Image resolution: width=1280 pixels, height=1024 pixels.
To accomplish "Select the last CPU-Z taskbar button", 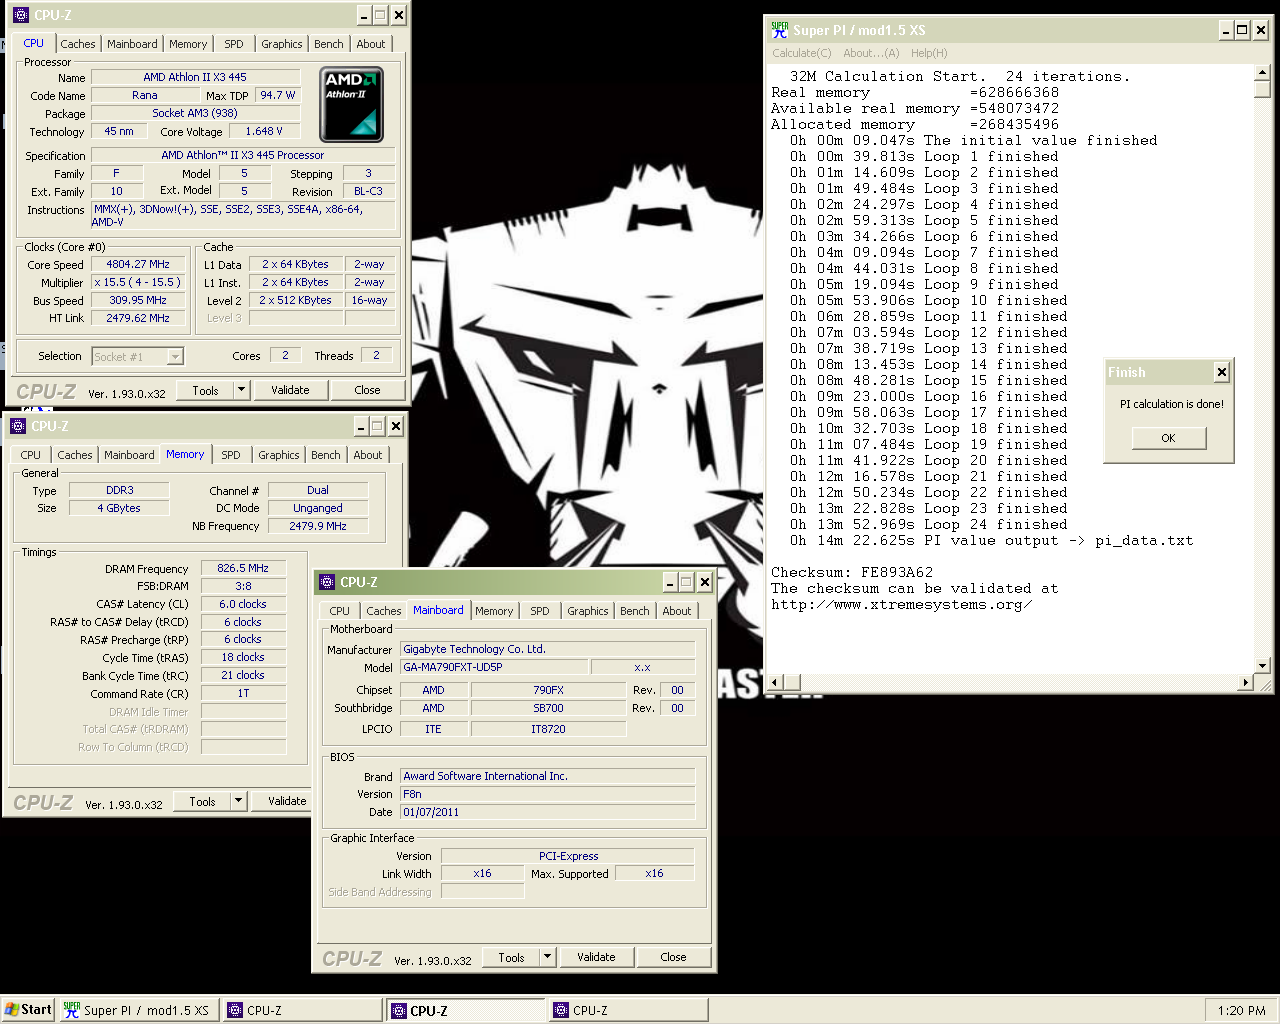I will coord(629,1010).
